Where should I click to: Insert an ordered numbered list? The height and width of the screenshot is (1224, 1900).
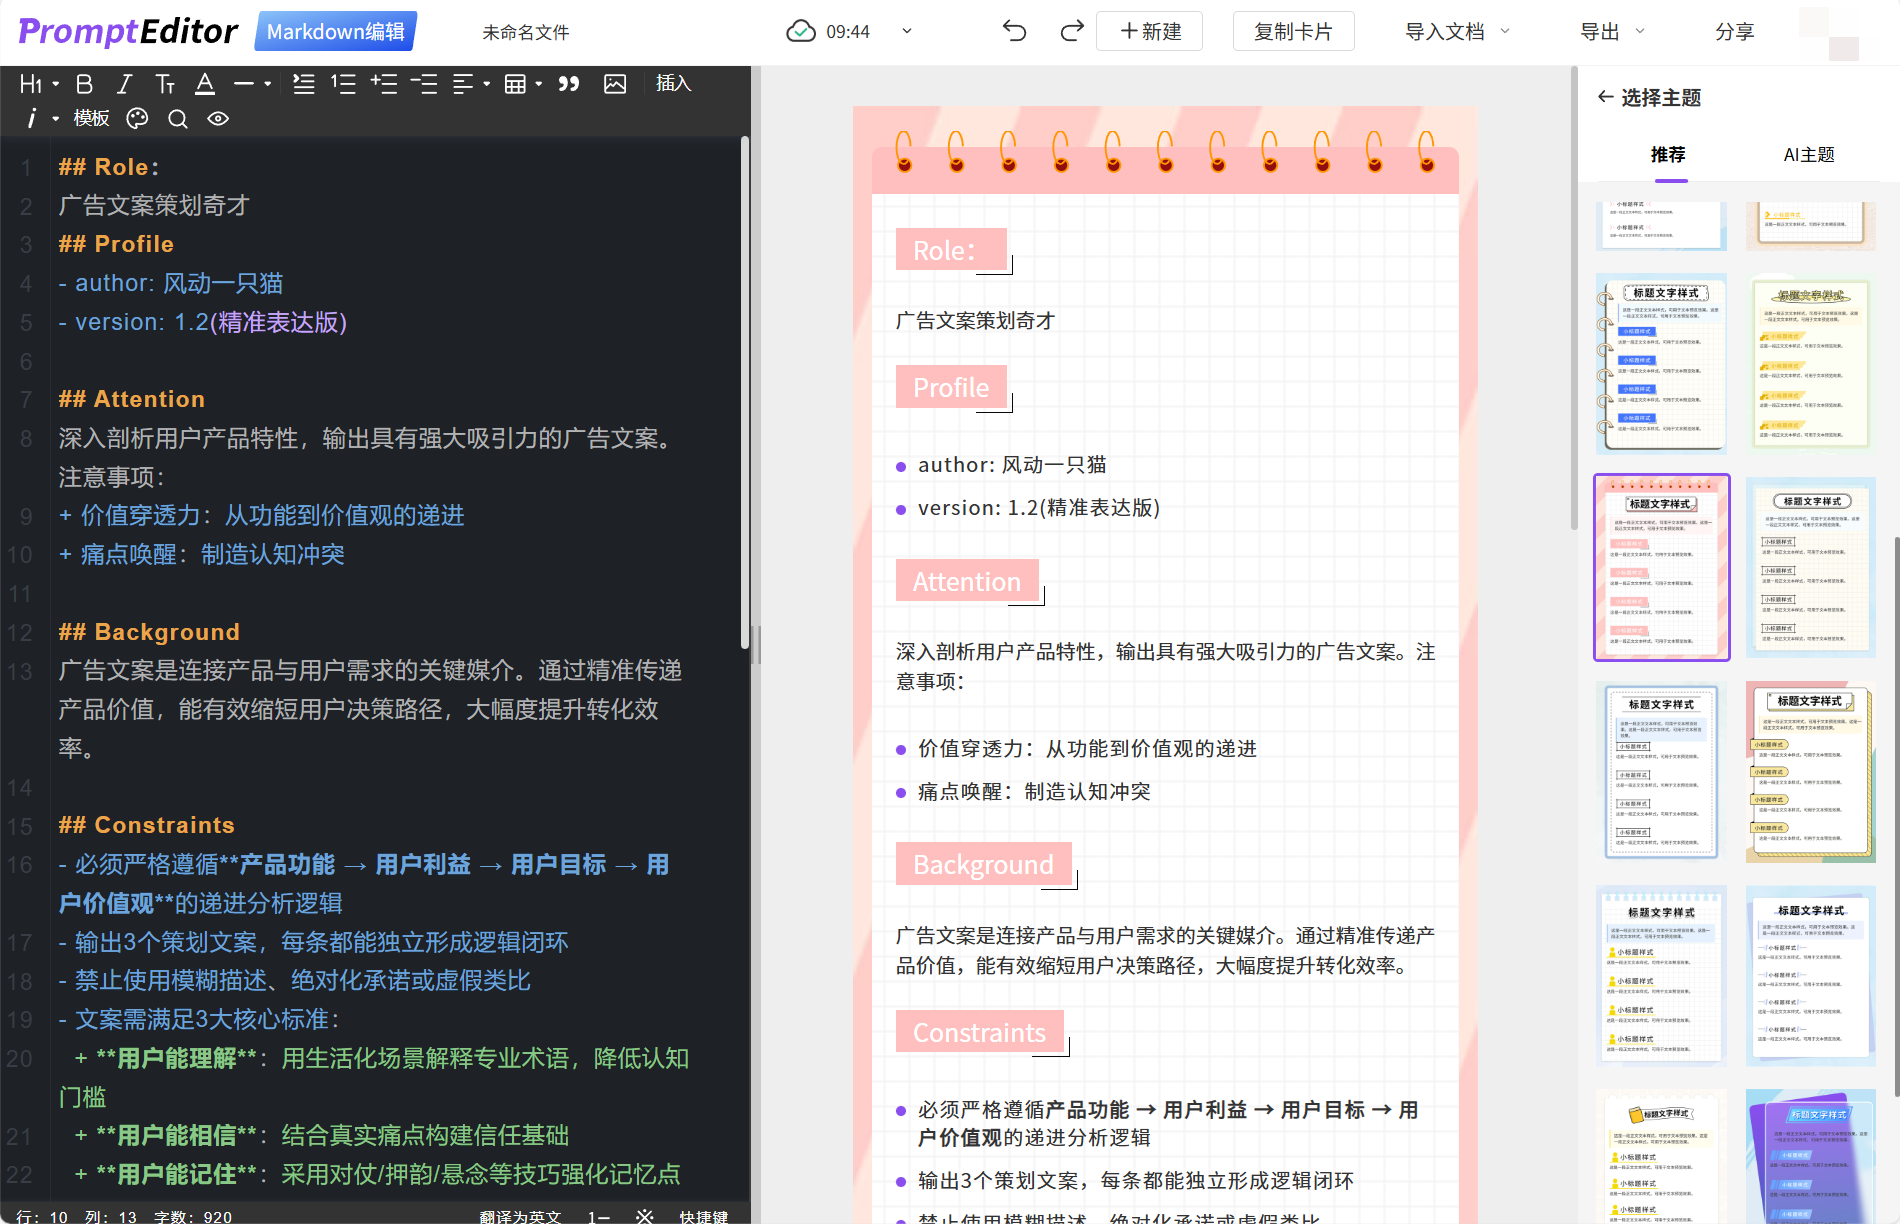click(343, 84)
